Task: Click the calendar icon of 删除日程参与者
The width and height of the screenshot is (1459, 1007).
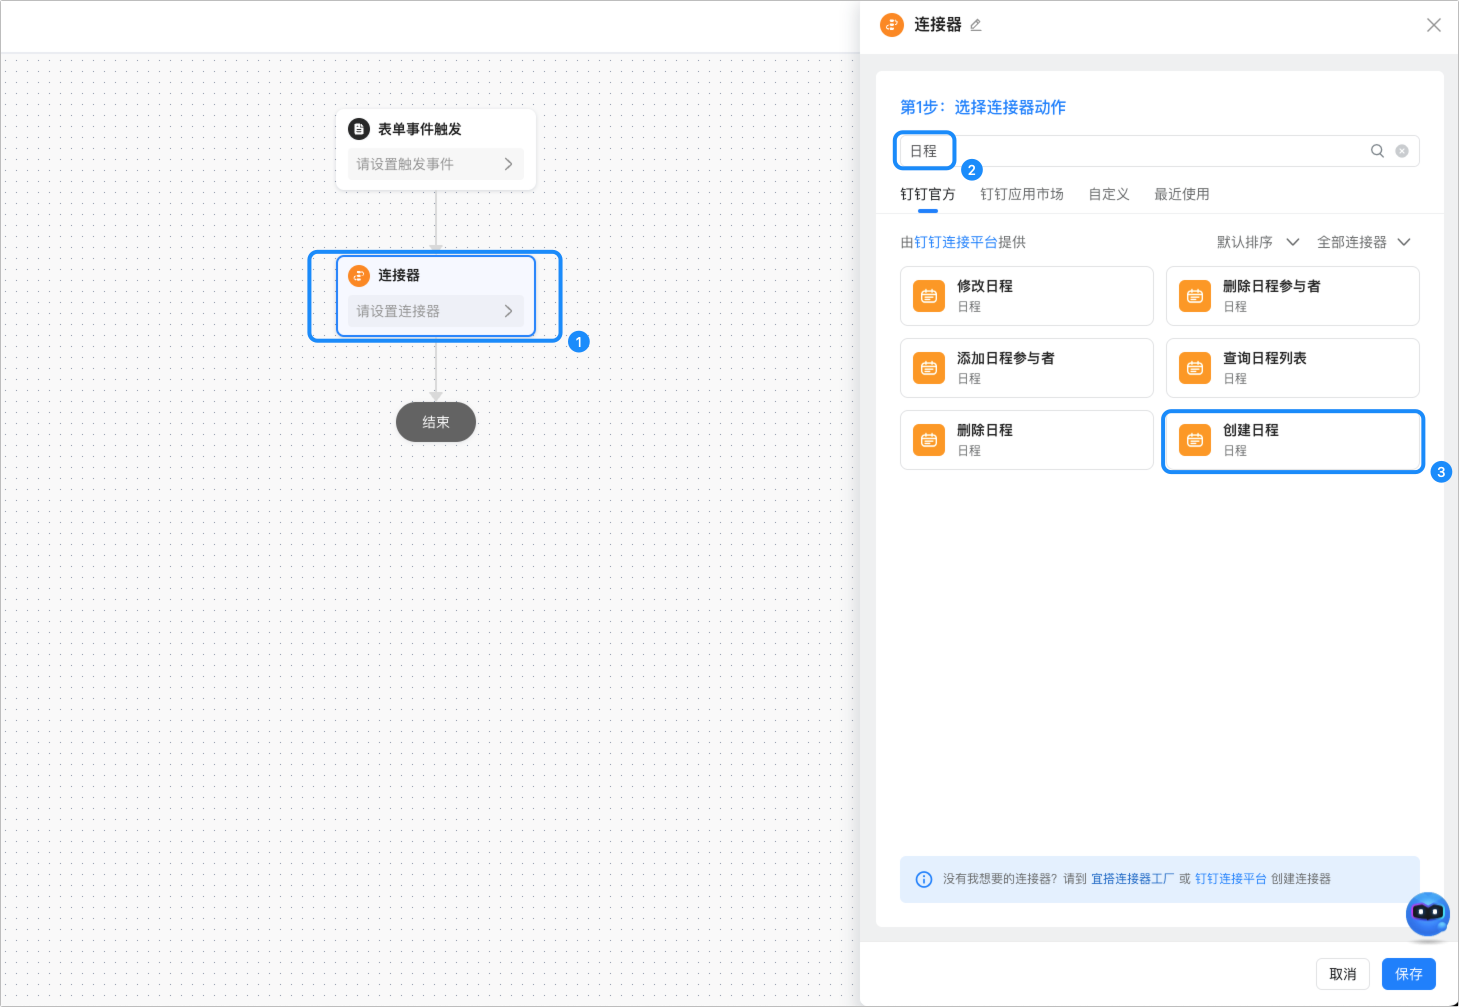Action: click(1195, 296)
